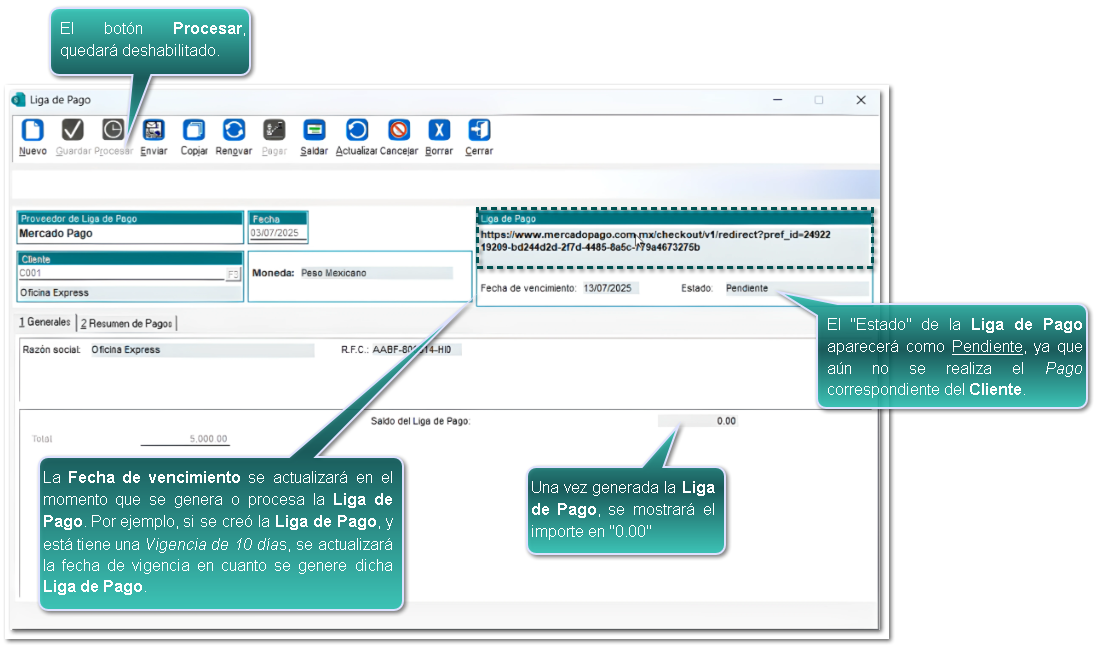Image resolution: width=1099 pixels, height=648 pixels.
Task: Click the Copiar toolbar icon
Action: [193, 130]
